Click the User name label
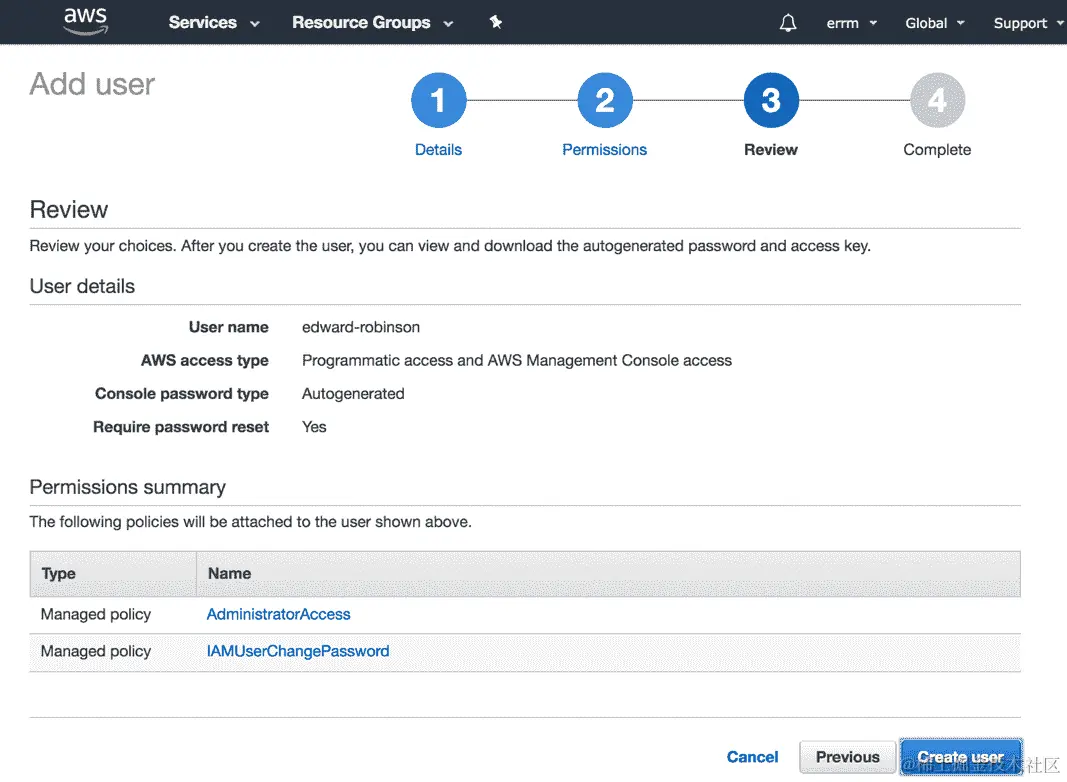The width and height of the screenshot is (1067, 782). tap(229, 327)
